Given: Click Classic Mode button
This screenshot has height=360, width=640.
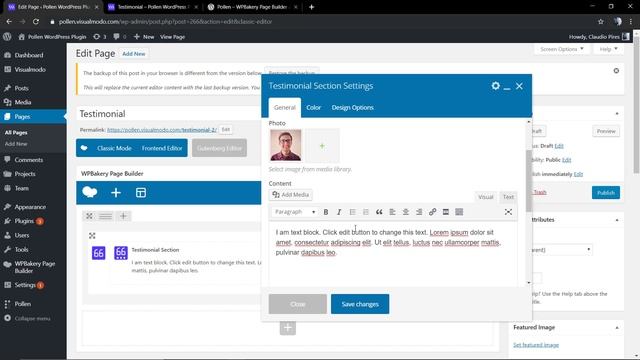Looking at the screenshot, I should point(114,148).
